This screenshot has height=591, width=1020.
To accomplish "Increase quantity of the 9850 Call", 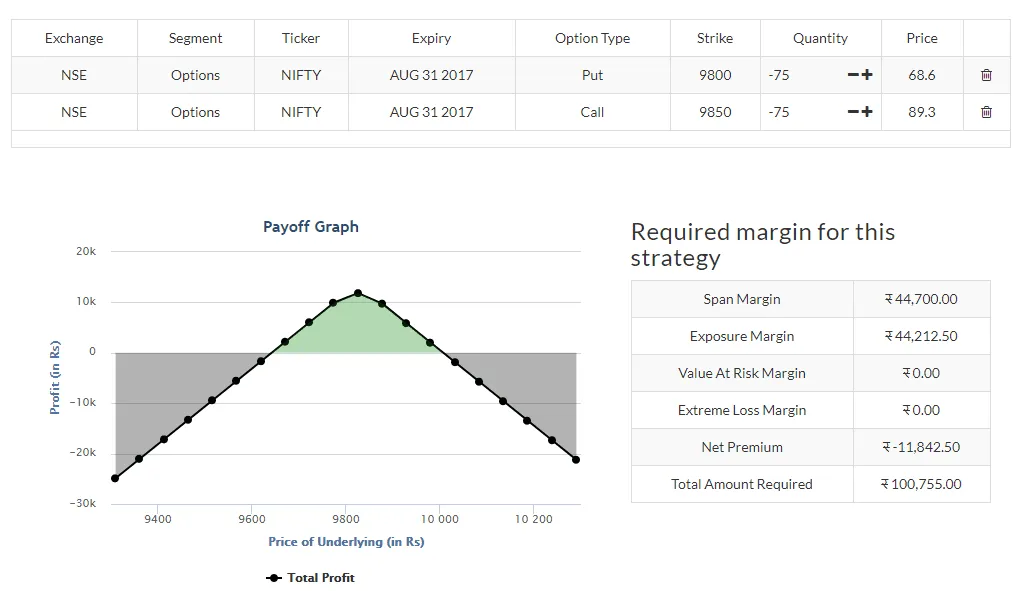I will (866, 112).
